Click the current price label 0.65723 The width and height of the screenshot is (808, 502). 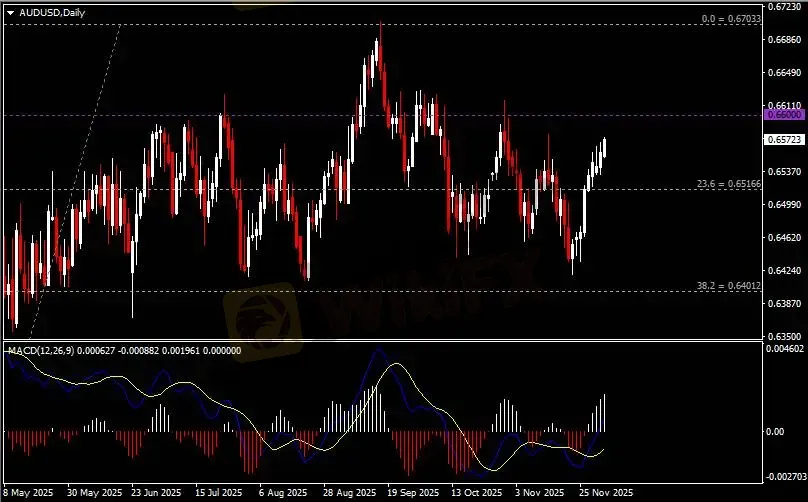(783, 140)
